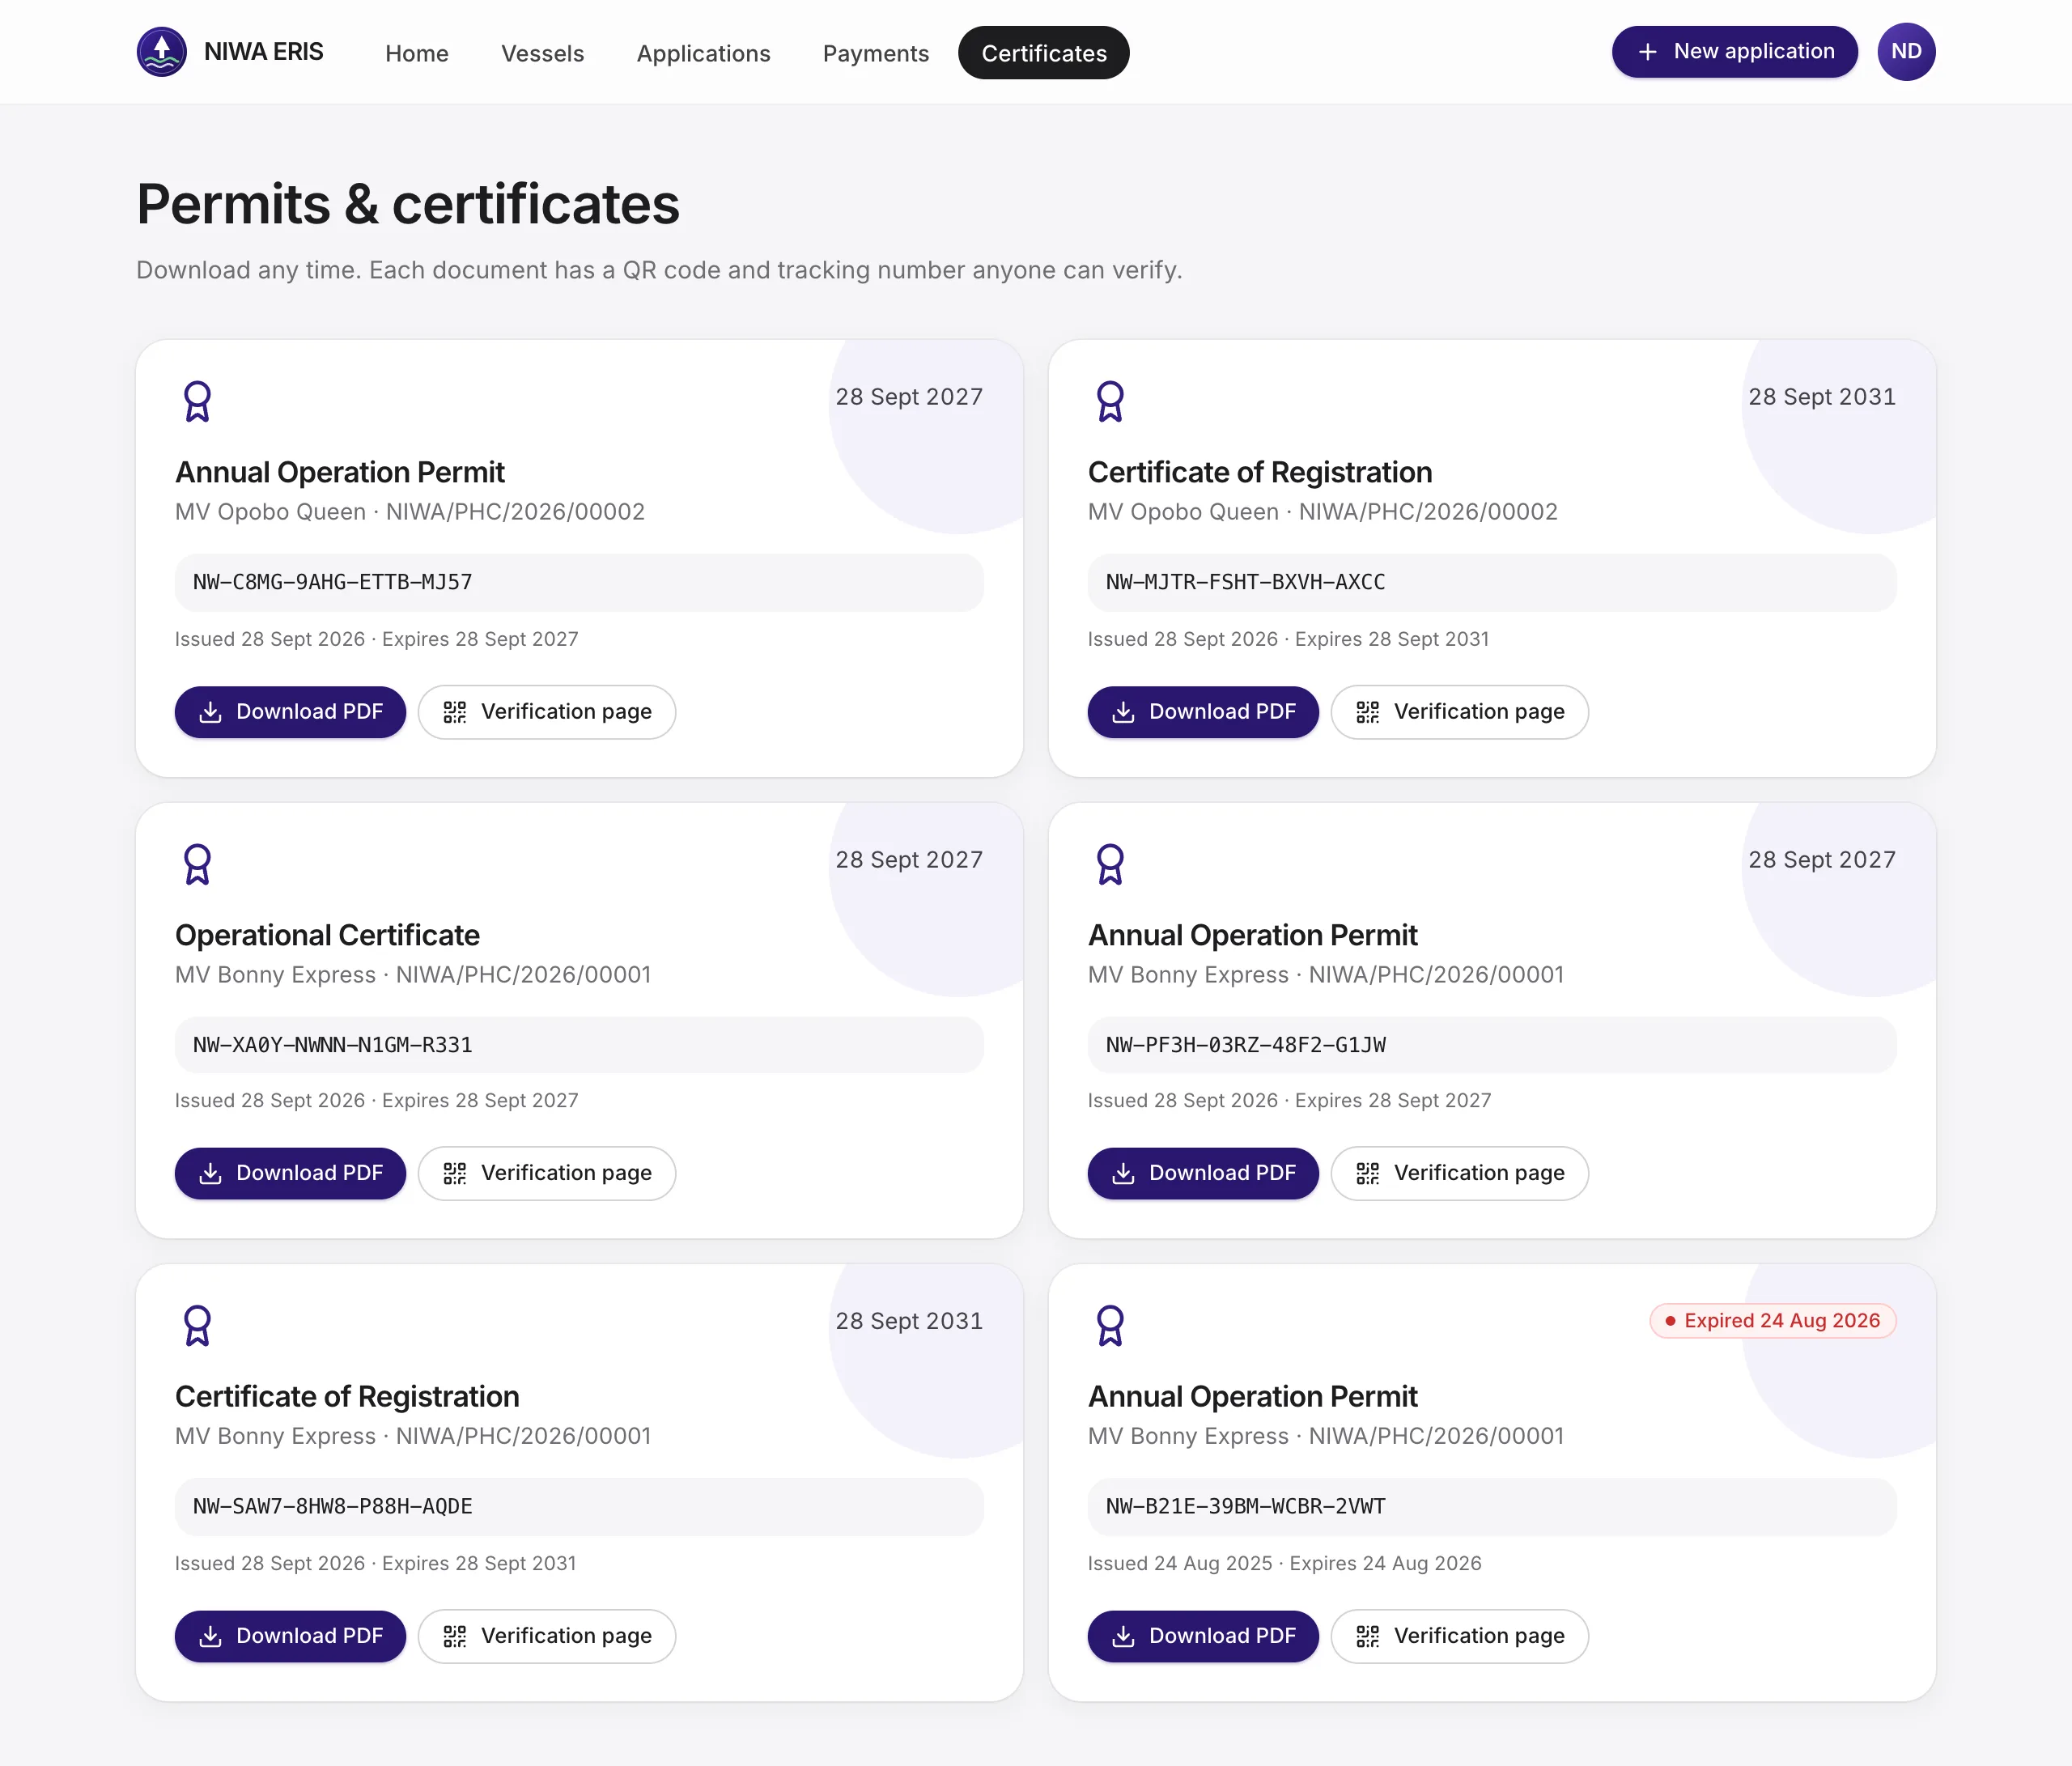Screen dimensions: 2072x1766
Task: Click tracking number NW-XA0Y-NWNN-N1GM-R331
Action: click(579, 1045)
